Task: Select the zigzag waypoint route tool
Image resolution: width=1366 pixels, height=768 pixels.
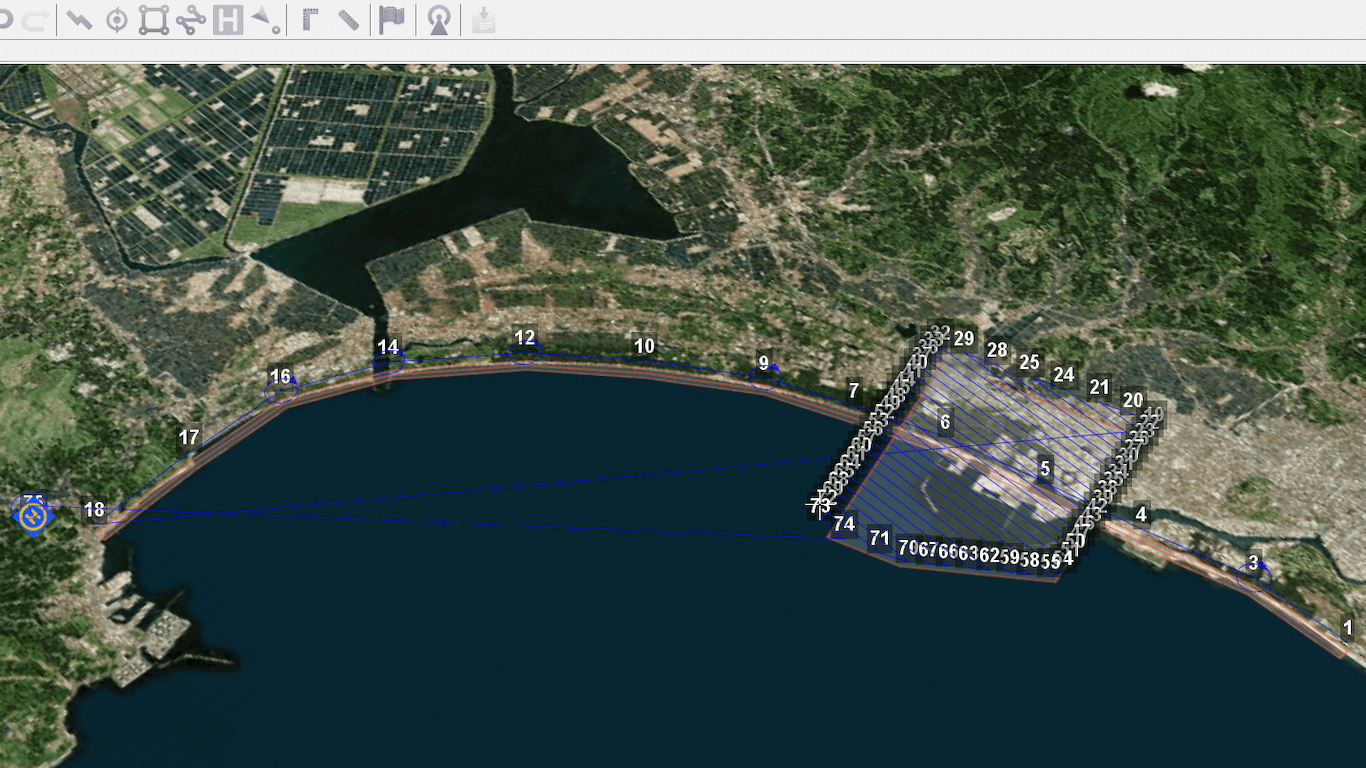Action: tap(79, 20)
